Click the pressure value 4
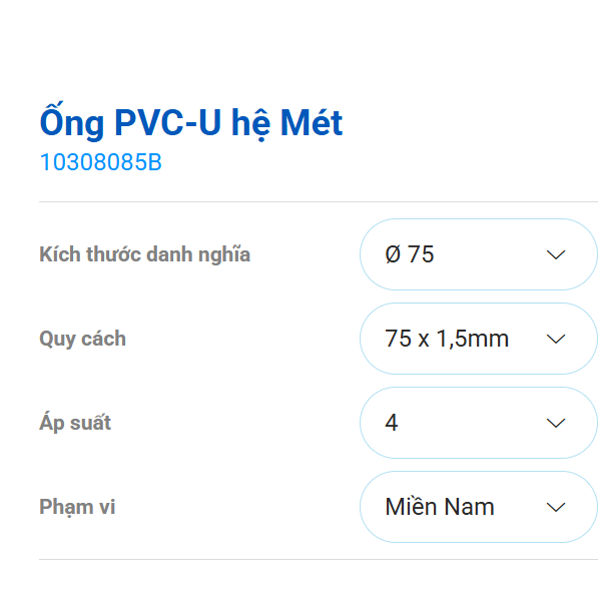Image resolution: width=600 pixels, height=600 pixels. click(x=391, y=423)
